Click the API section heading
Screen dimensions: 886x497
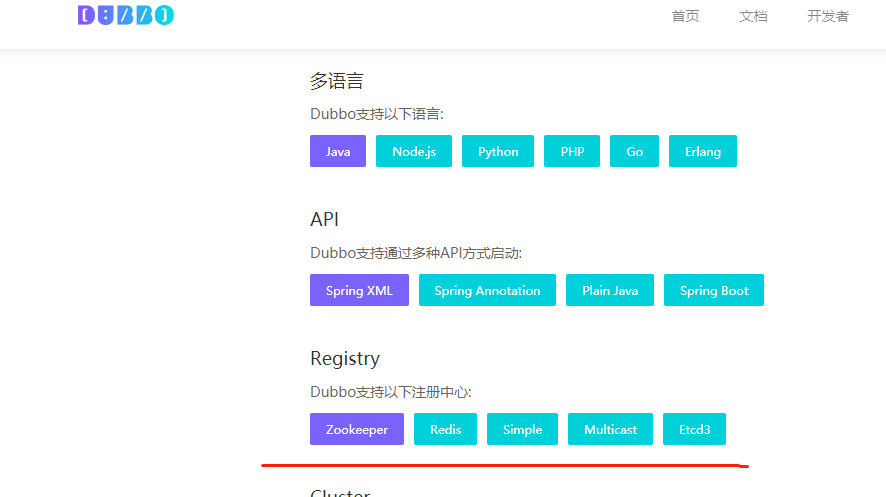click(324, 219)
